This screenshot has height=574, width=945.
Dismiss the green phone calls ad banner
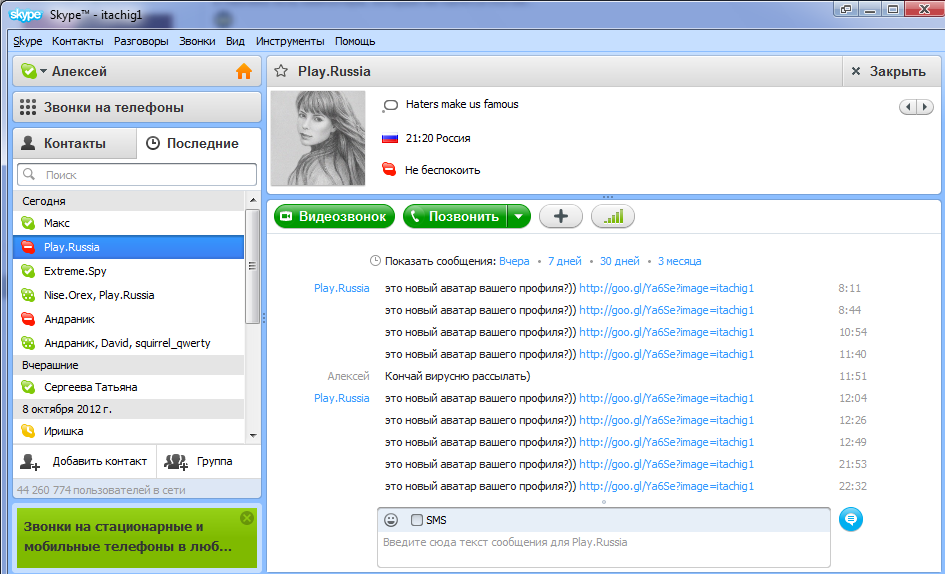pos(246,518)
